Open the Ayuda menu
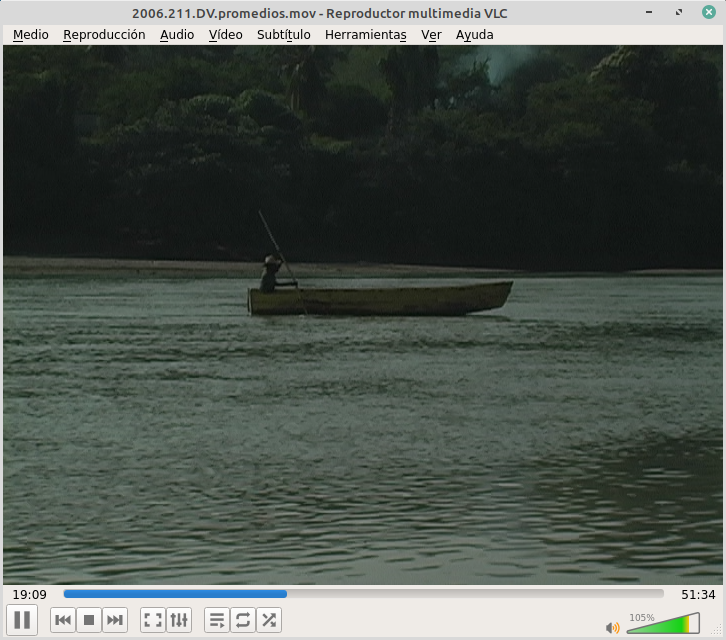 (475, 35)
